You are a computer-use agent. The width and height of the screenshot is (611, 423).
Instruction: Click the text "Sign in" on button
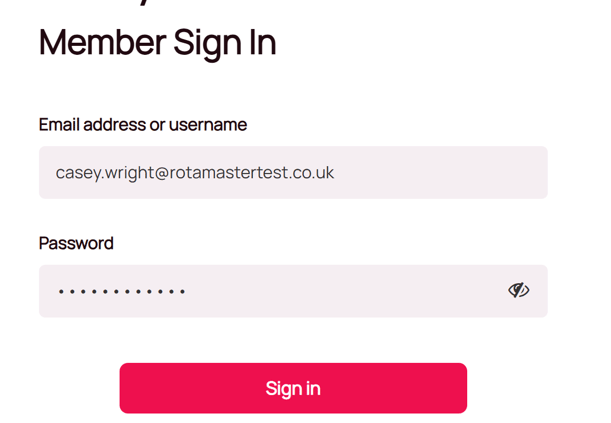click(293, 388)
